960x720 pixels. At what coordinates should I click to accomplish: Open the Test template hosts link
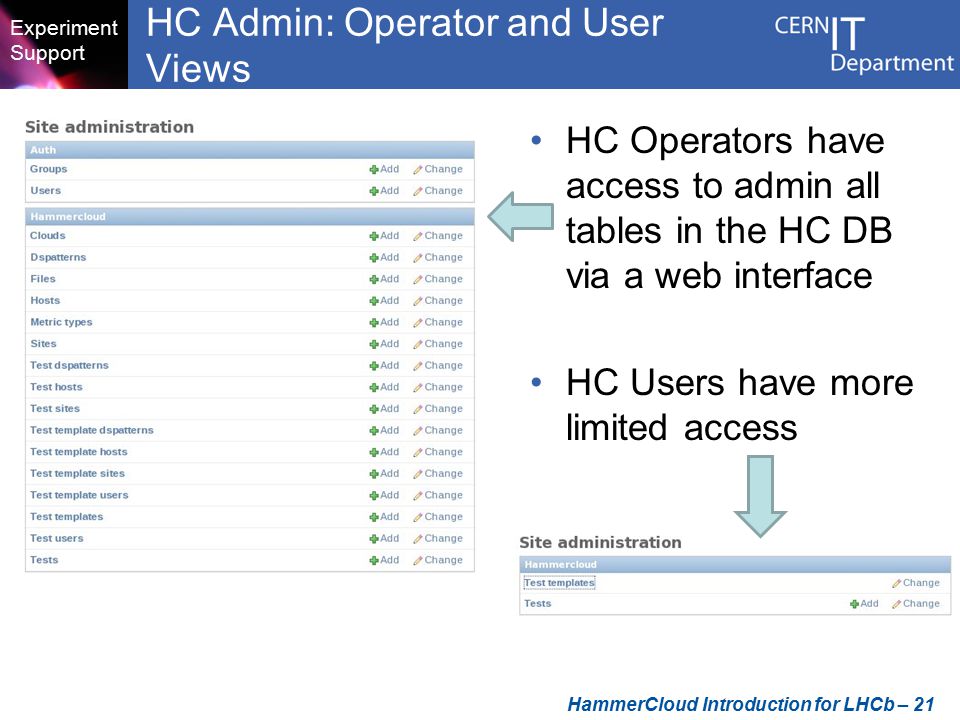(79, 452)
